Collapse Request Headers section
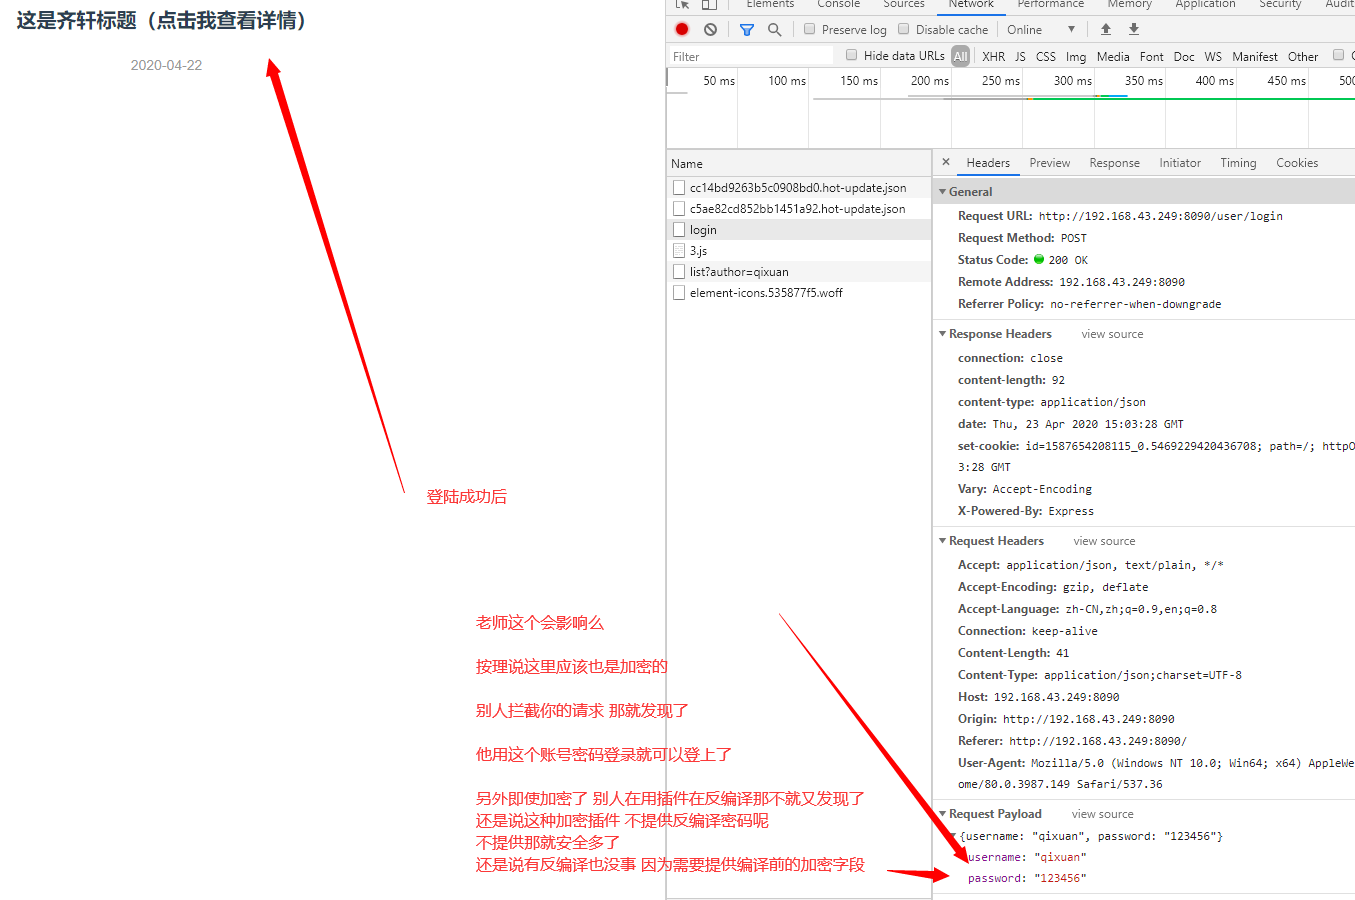1355x900 pixels. 942,541
